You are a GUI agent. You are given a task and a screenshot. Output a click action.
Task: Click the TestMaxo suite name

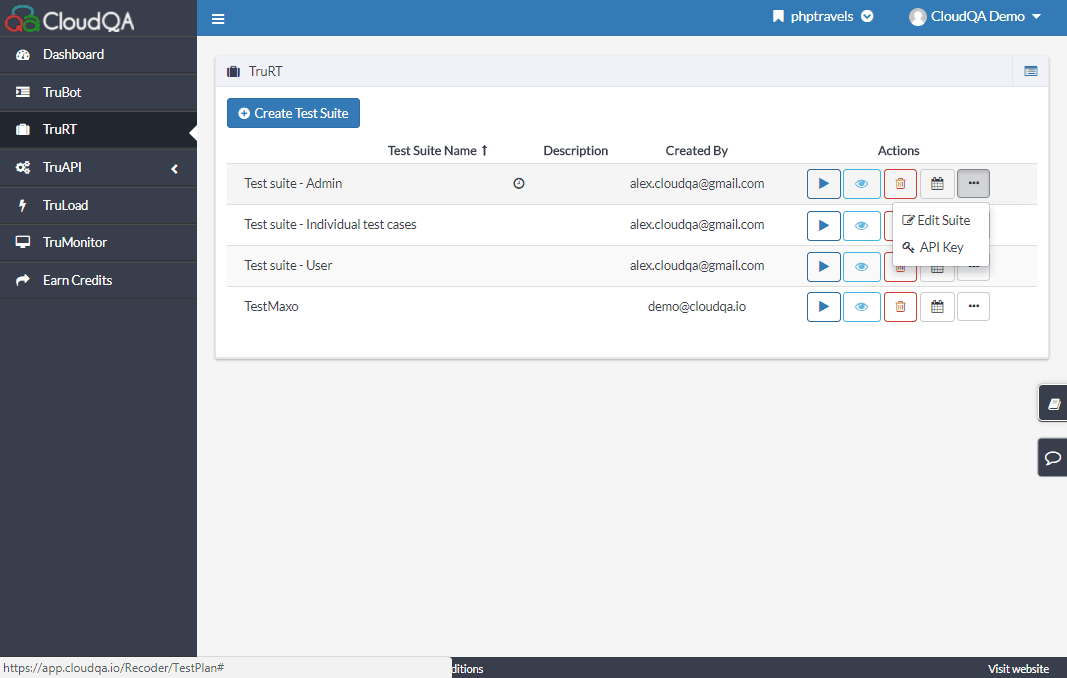(272, 306)
